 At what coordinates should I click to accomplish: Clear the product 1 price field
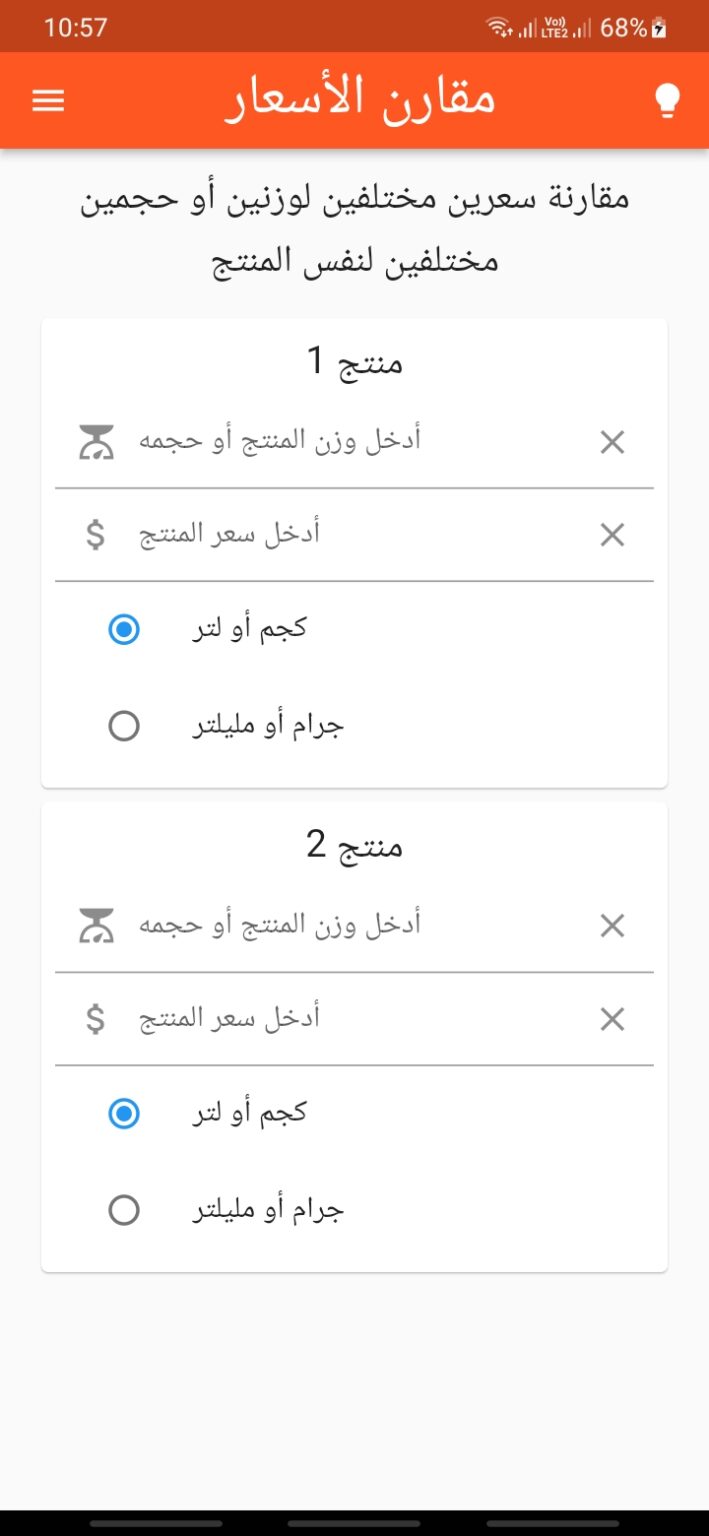612,535
